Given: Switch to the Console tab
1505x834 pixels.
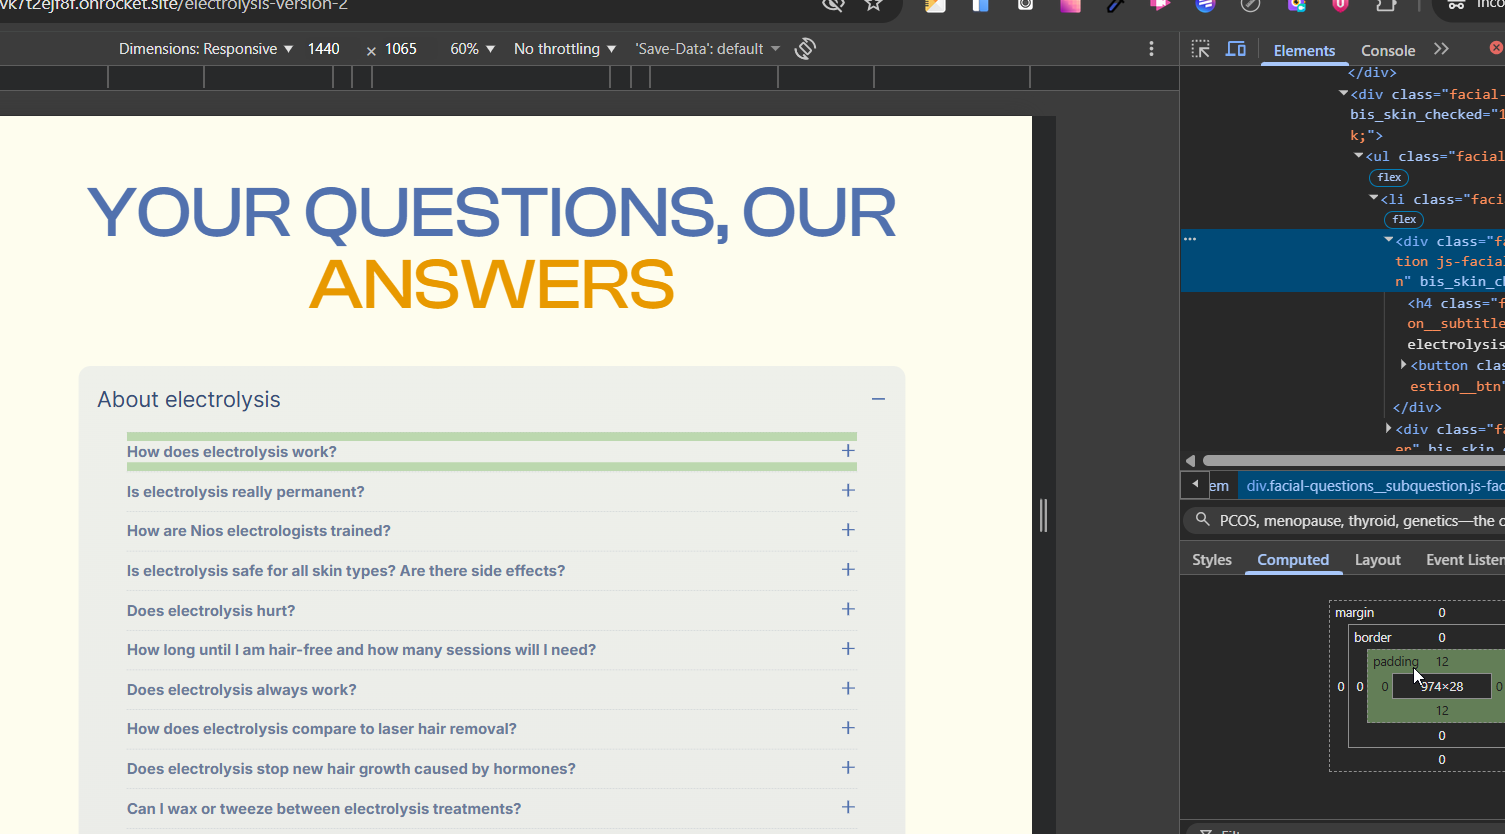Looking at the screenshot, I should click(x=1387, y=51).
